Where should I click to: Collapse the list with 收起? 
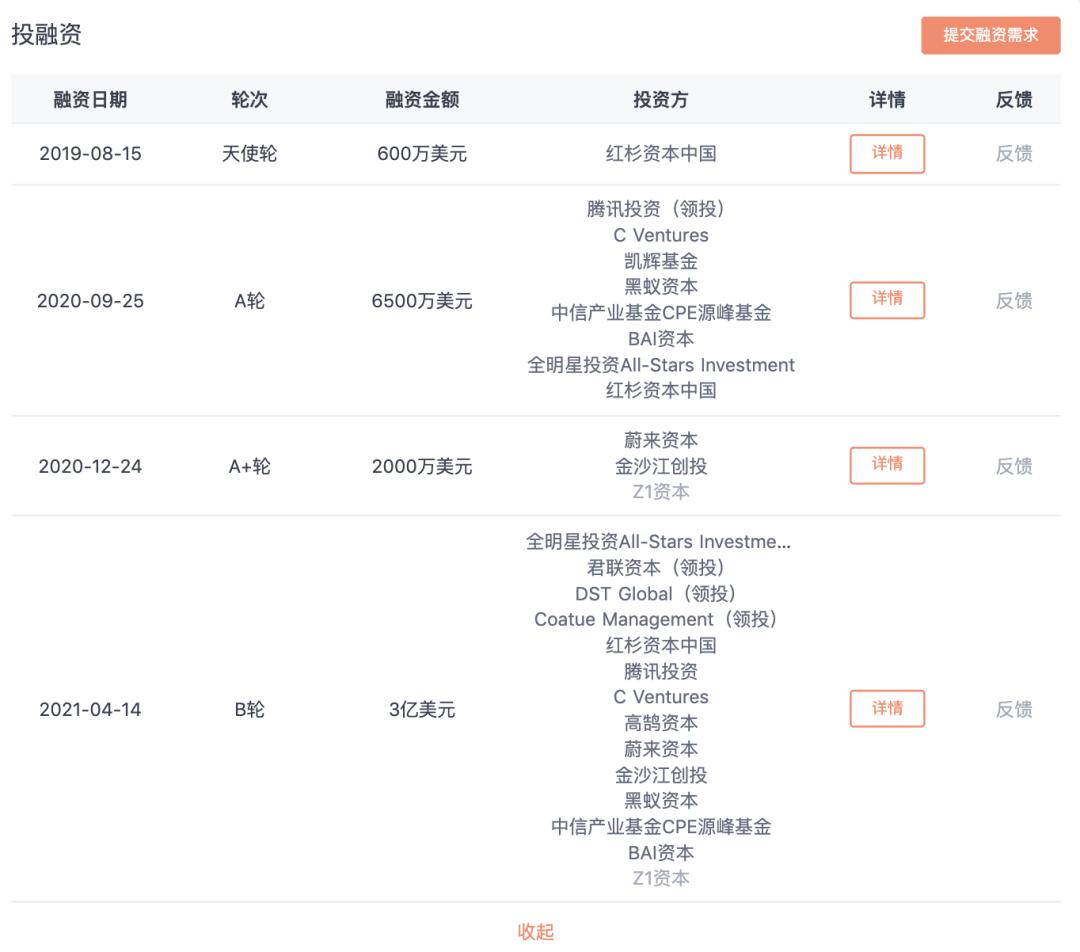tap(536, 932)
